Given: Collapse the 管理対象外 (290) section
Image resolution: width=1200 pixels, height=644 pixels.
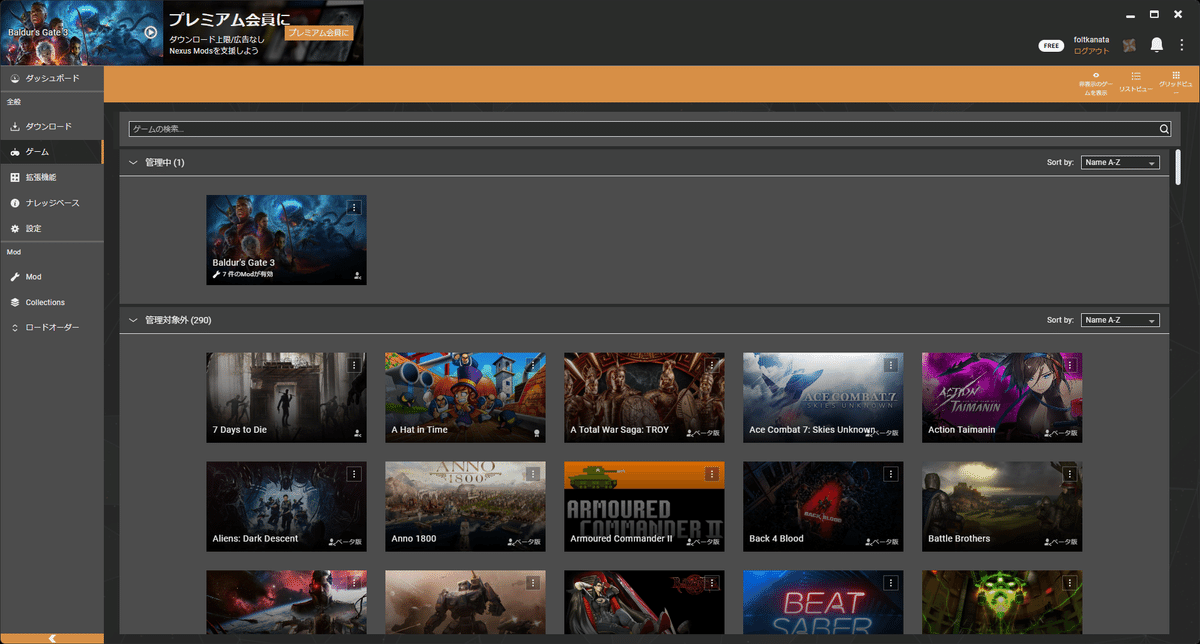Looking at the screenshot, I should point(132,320).
